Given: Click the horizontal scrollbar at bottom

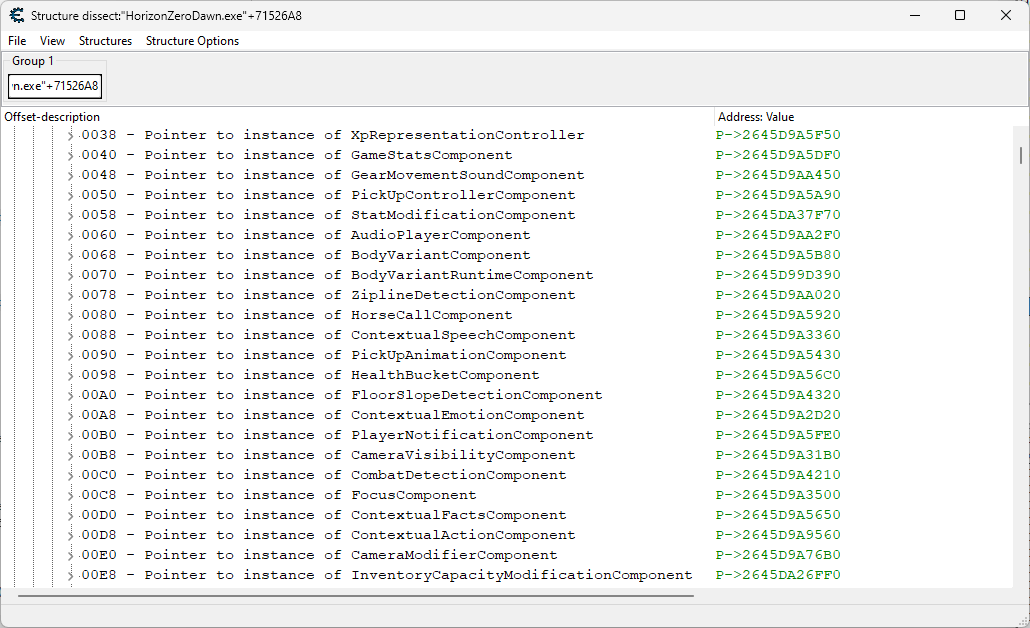Looking at the screenshot, I should (355, 595).
